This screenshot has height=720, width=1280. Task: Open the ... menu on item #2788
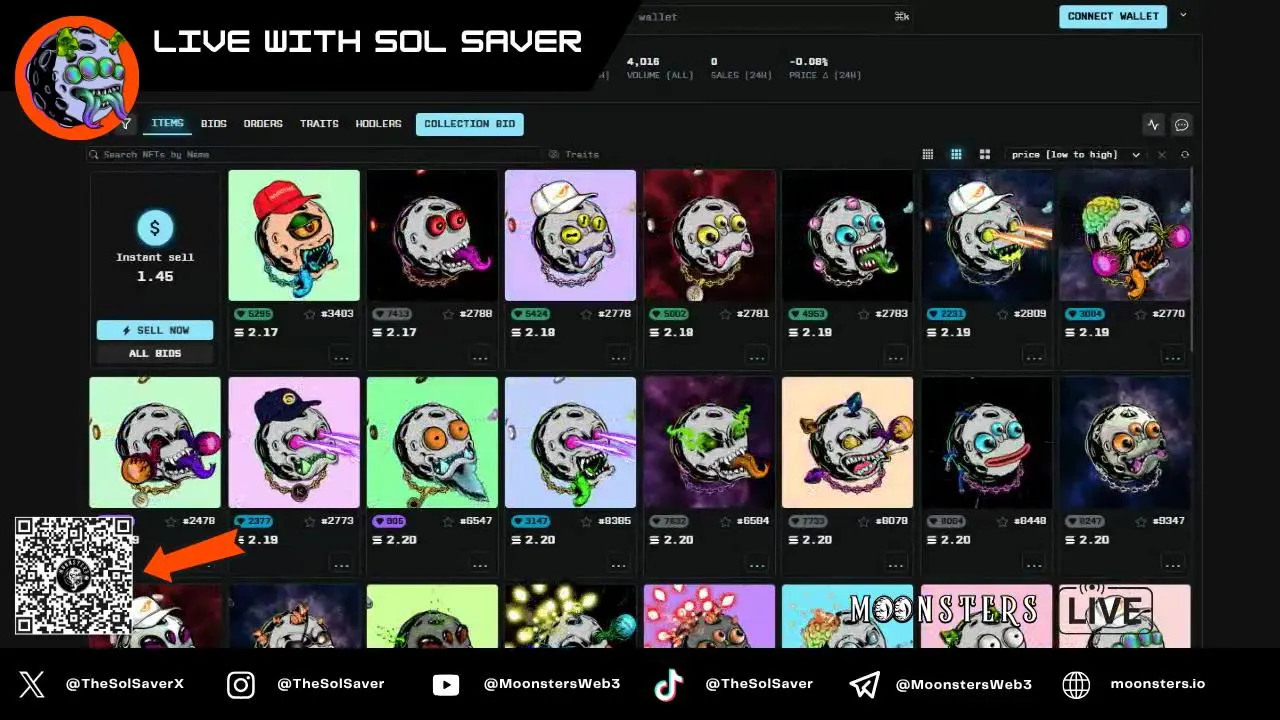[x=480, y=356]
